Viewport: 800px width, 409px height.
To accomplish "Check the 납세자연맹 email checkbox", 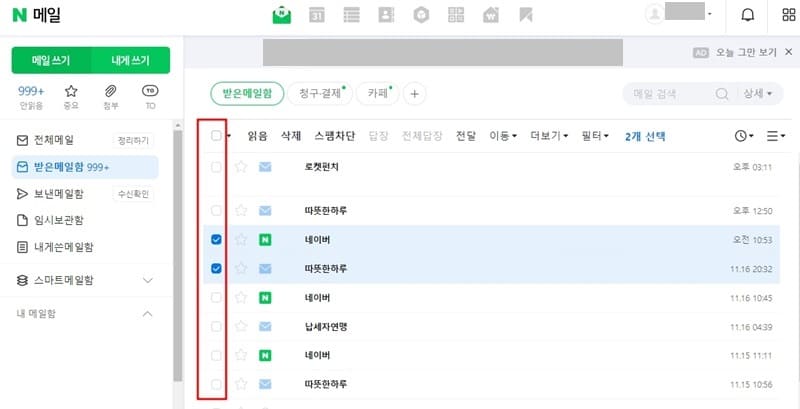I will pos(217,327).
